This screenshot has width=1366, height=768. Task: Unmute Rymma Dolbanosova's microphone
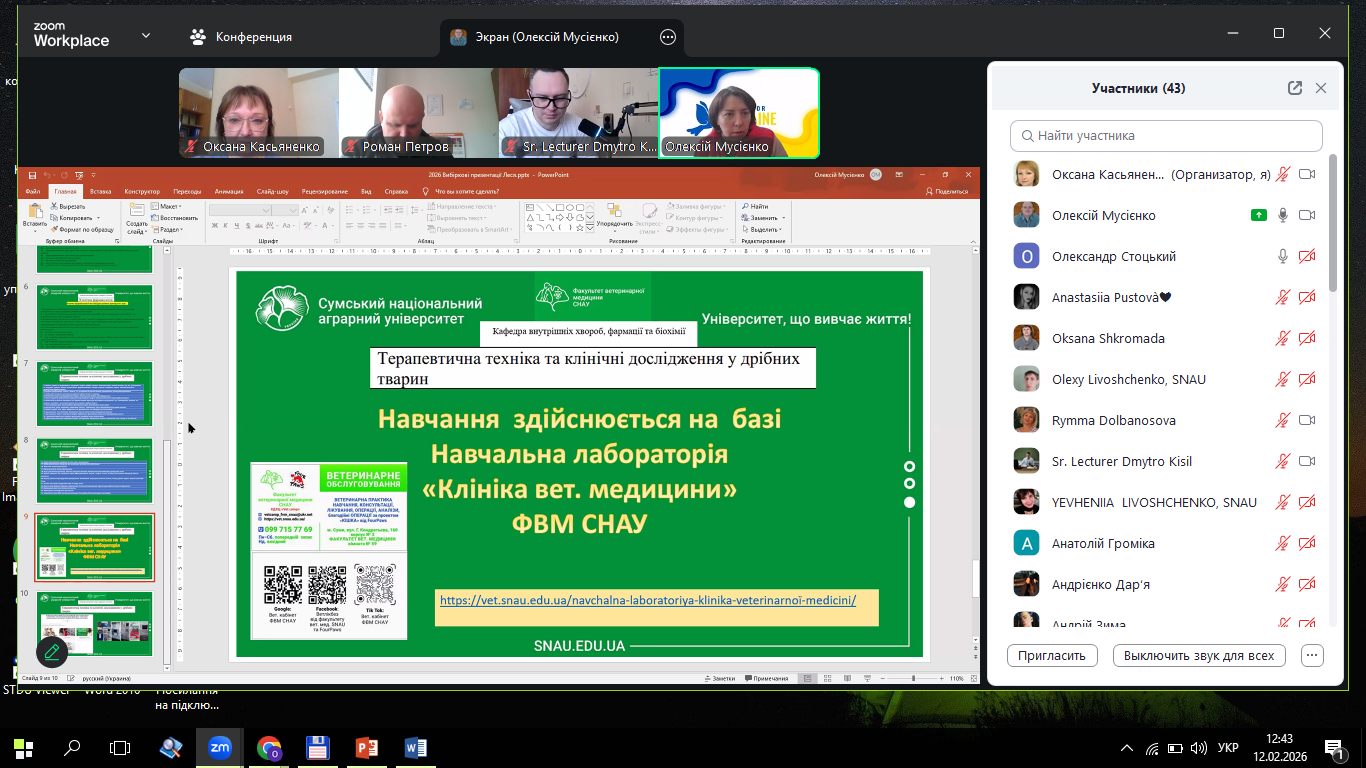coord(1283,420)
